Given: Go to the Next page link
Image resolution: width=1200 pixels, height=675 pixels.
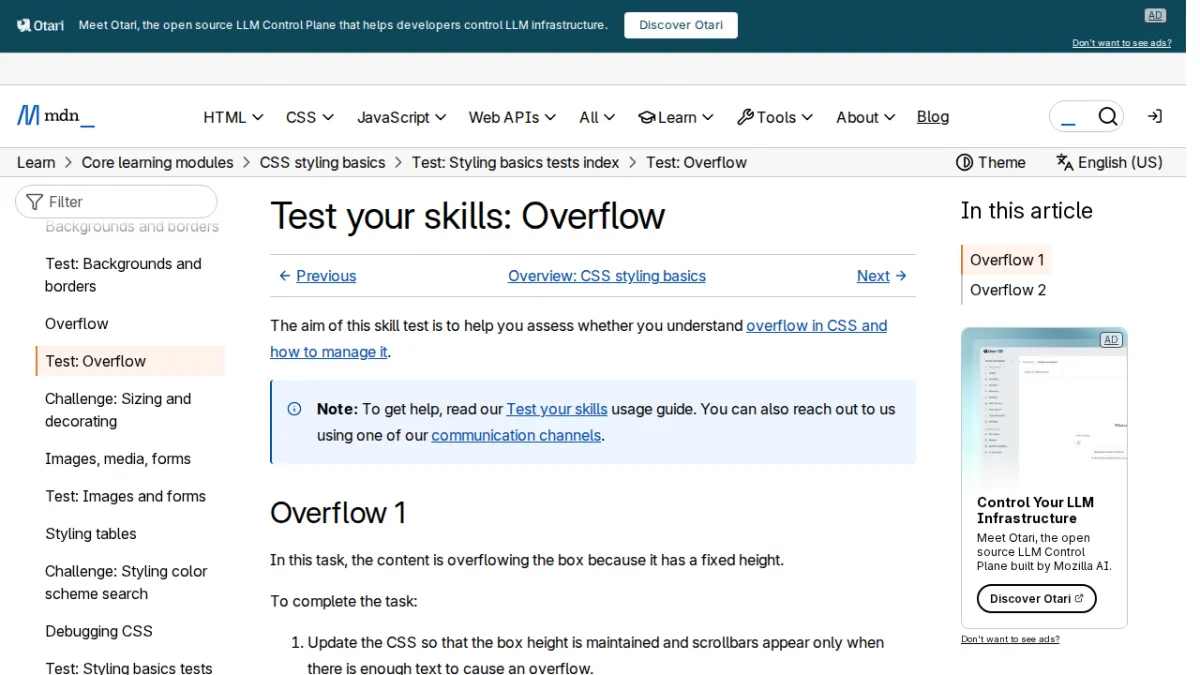Looking at the screenshot, I should tap(882, 276).
